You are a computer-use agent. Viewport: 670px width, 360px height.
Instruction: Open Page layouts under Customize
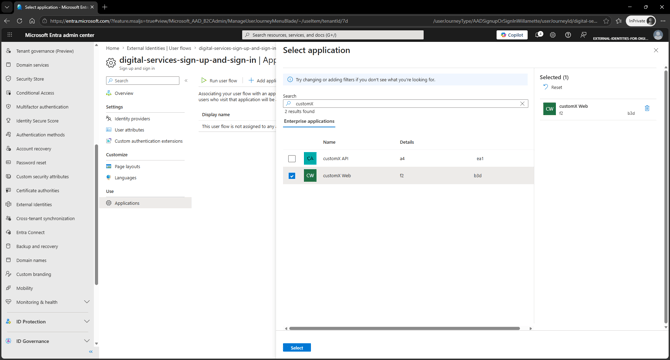(x=127, y=167)
